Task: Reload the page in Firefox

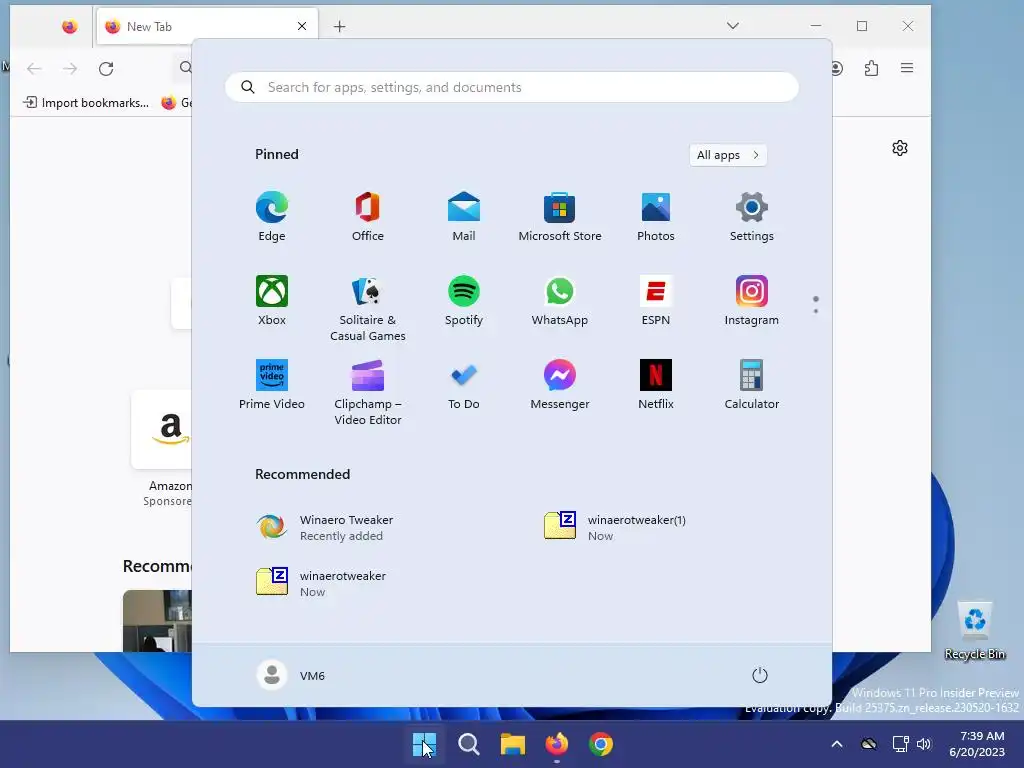Action: (x=106, y=69)
